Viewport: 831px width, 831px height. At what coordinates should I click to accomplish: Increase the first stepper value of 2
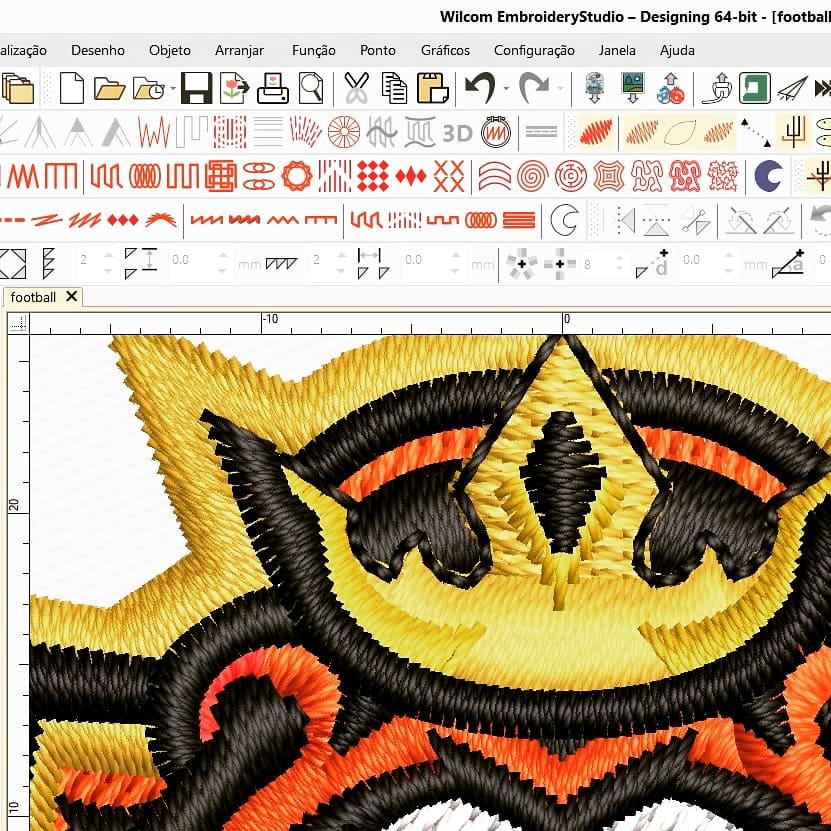pyautogui.click(x=109, y=255)
